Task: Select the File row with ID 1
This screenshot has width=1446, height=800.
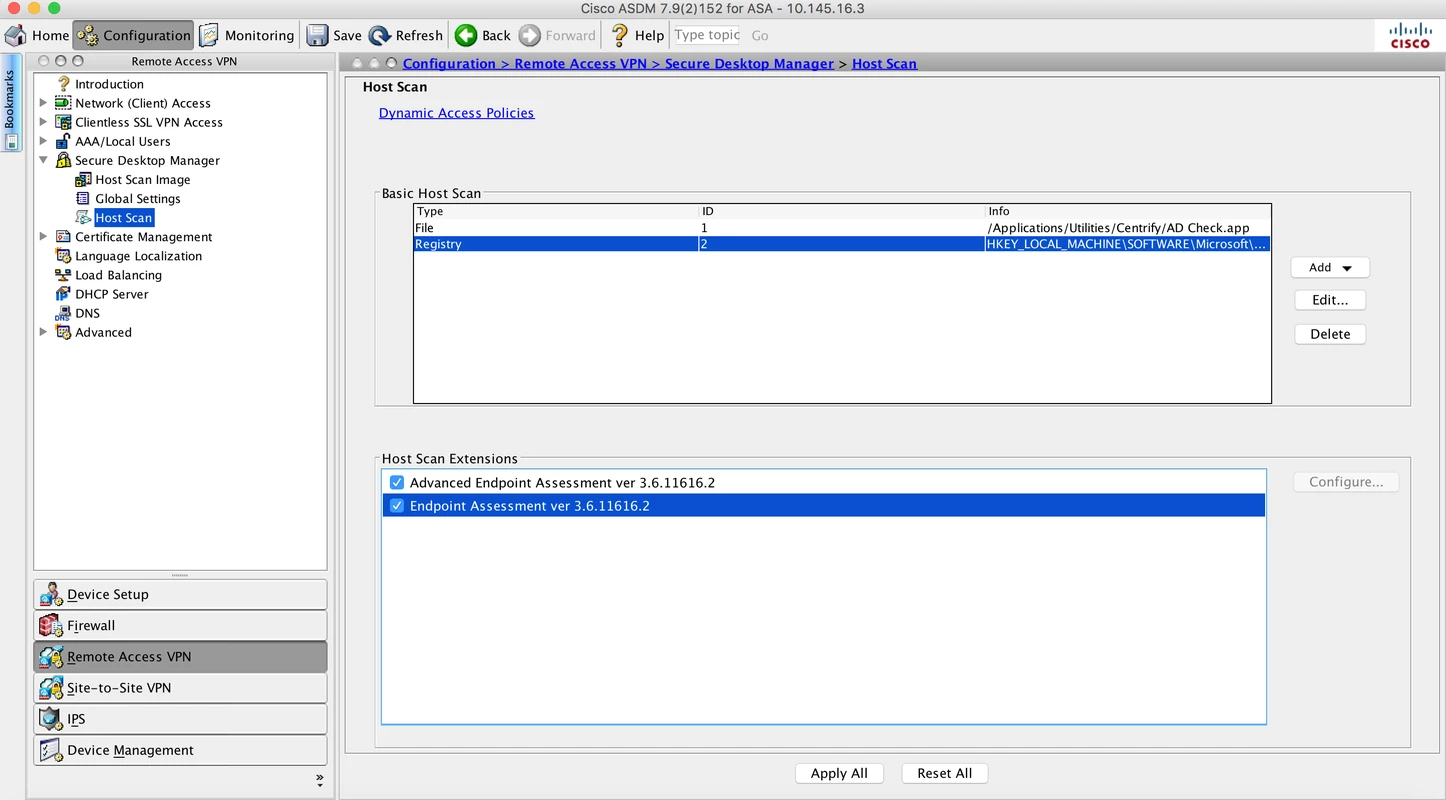Action: 842,228
